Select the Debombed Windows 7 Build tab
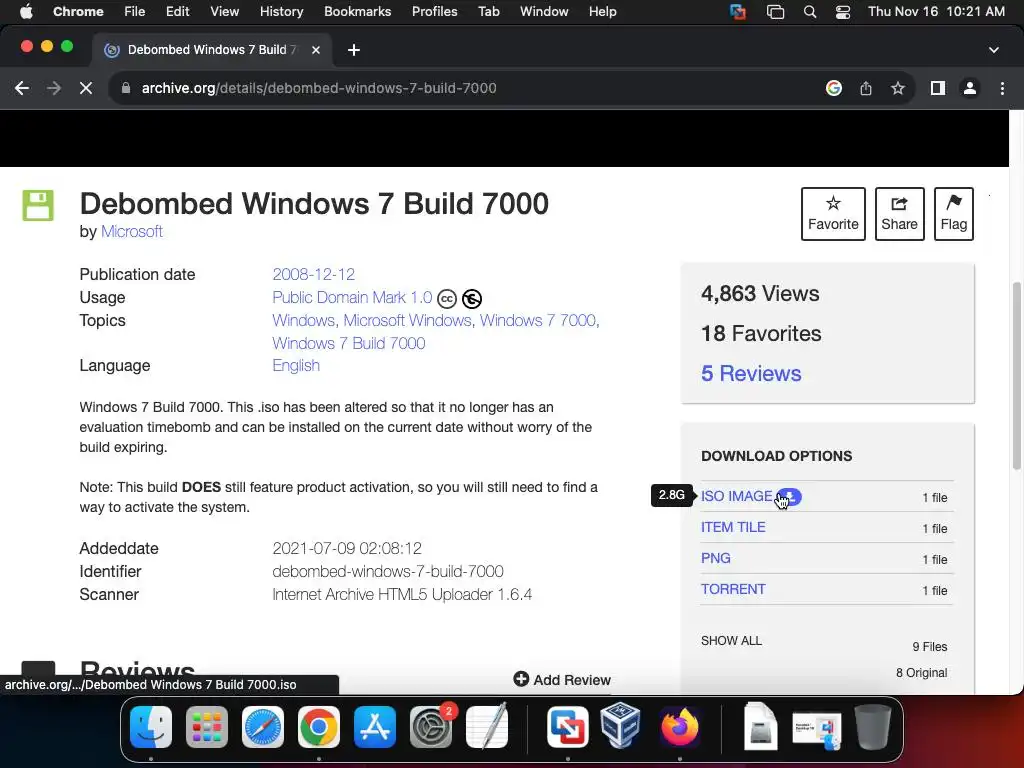 click(212, 50)
